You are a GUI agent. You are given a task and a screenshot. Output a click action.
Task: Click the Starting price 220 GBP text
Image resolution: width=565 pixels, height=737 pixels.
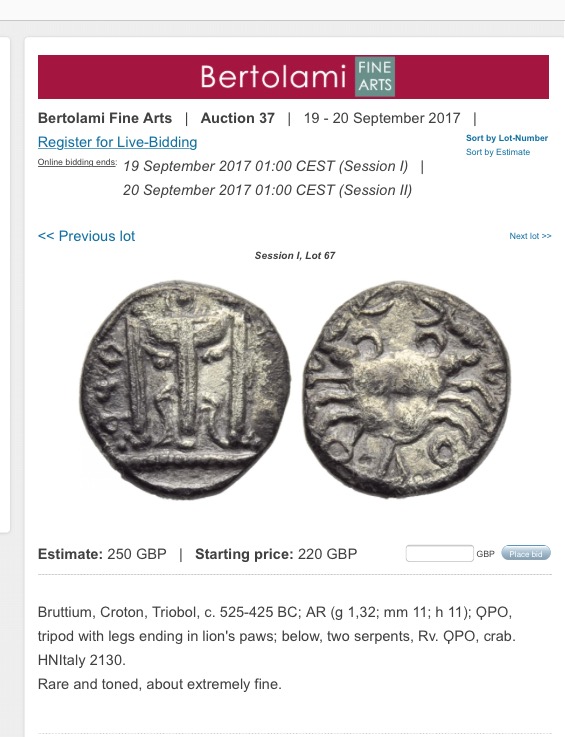[x=276, y=554]
